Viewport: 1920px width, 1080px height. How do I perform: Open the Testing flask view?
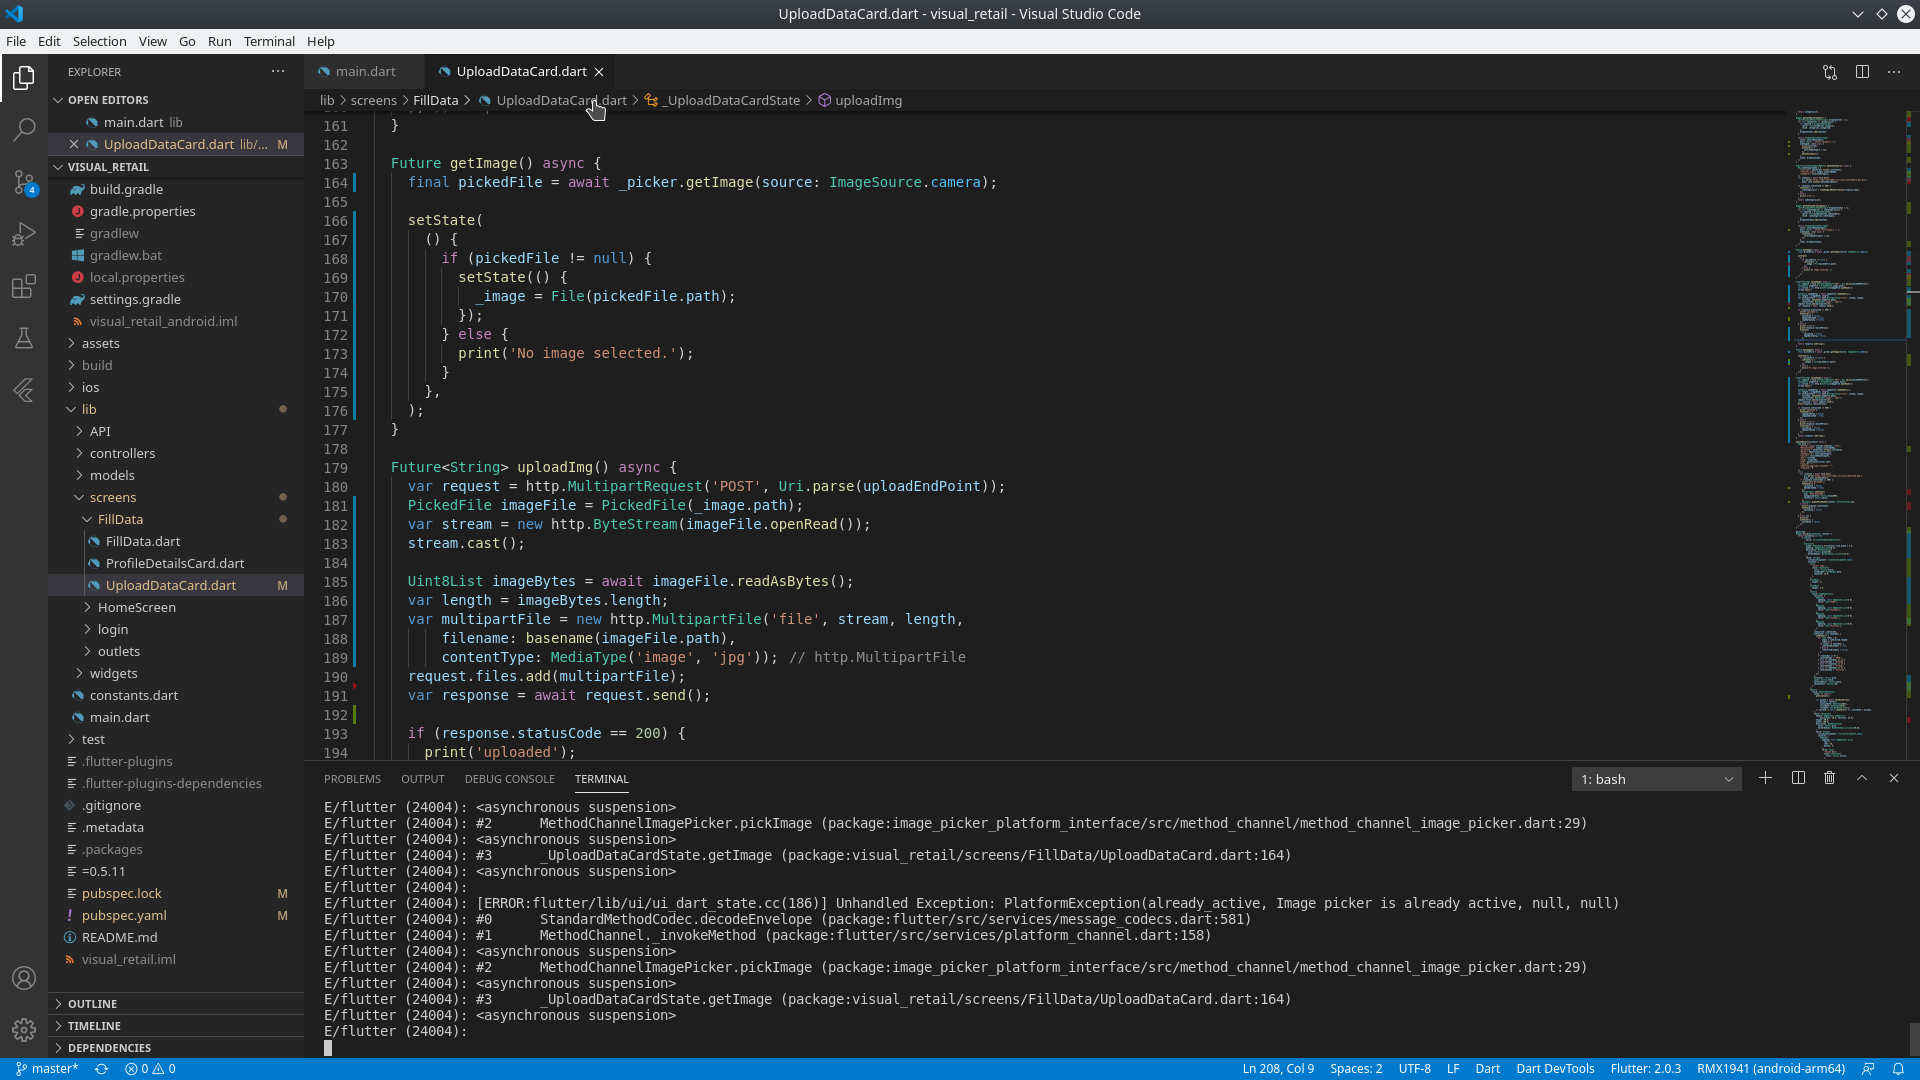pos(24,338)
